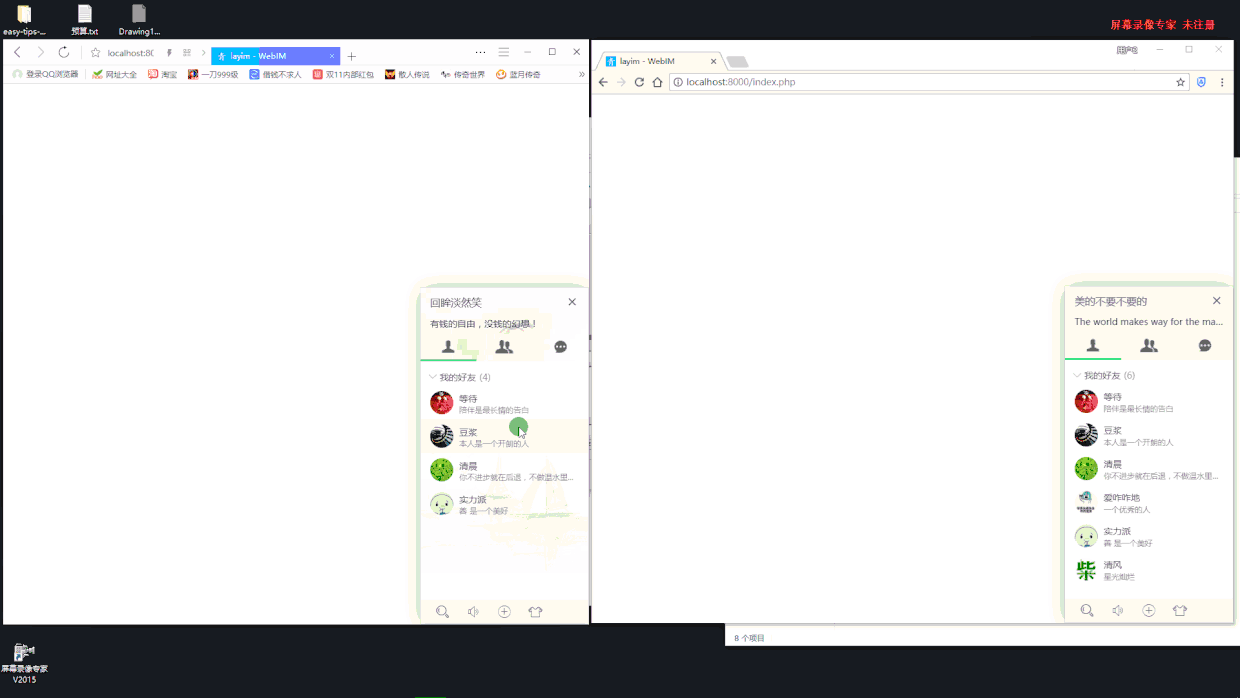
Task: Open 网址大全 bookmark
Action: pos(114,75)
